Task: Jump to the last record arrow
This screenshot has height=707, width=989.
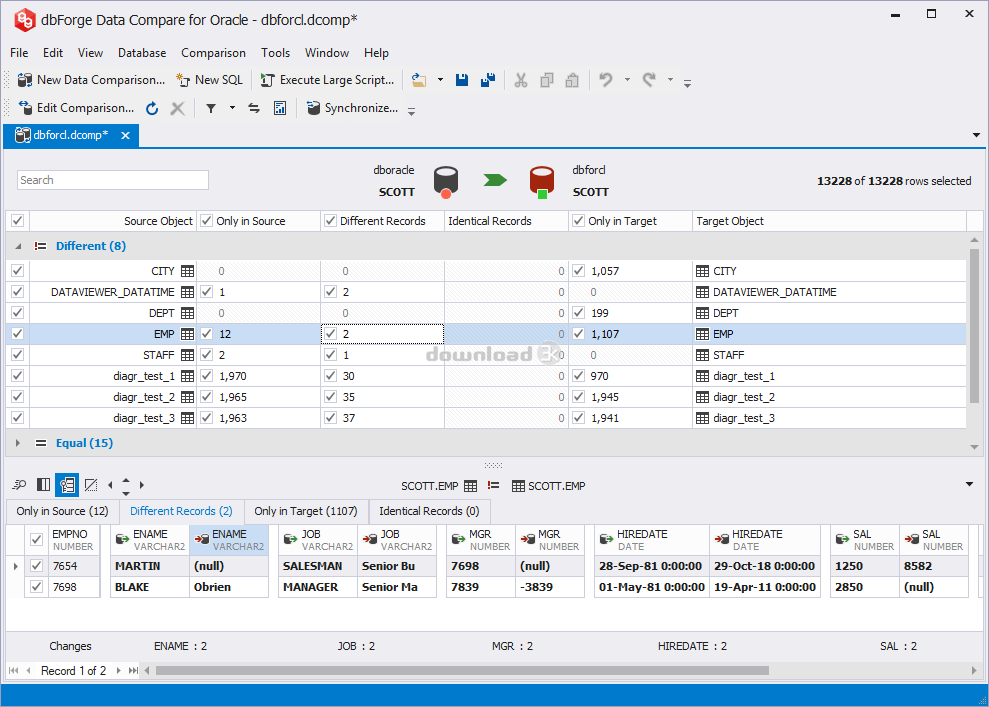Action: tap(133, 670)
